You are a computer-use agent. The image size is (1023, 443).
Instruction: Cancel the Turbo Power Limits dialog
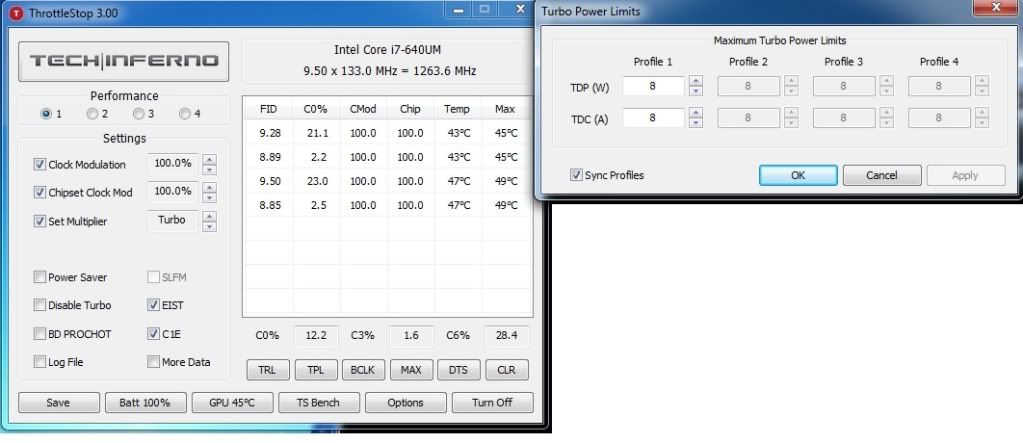click(x=881, y=175)
